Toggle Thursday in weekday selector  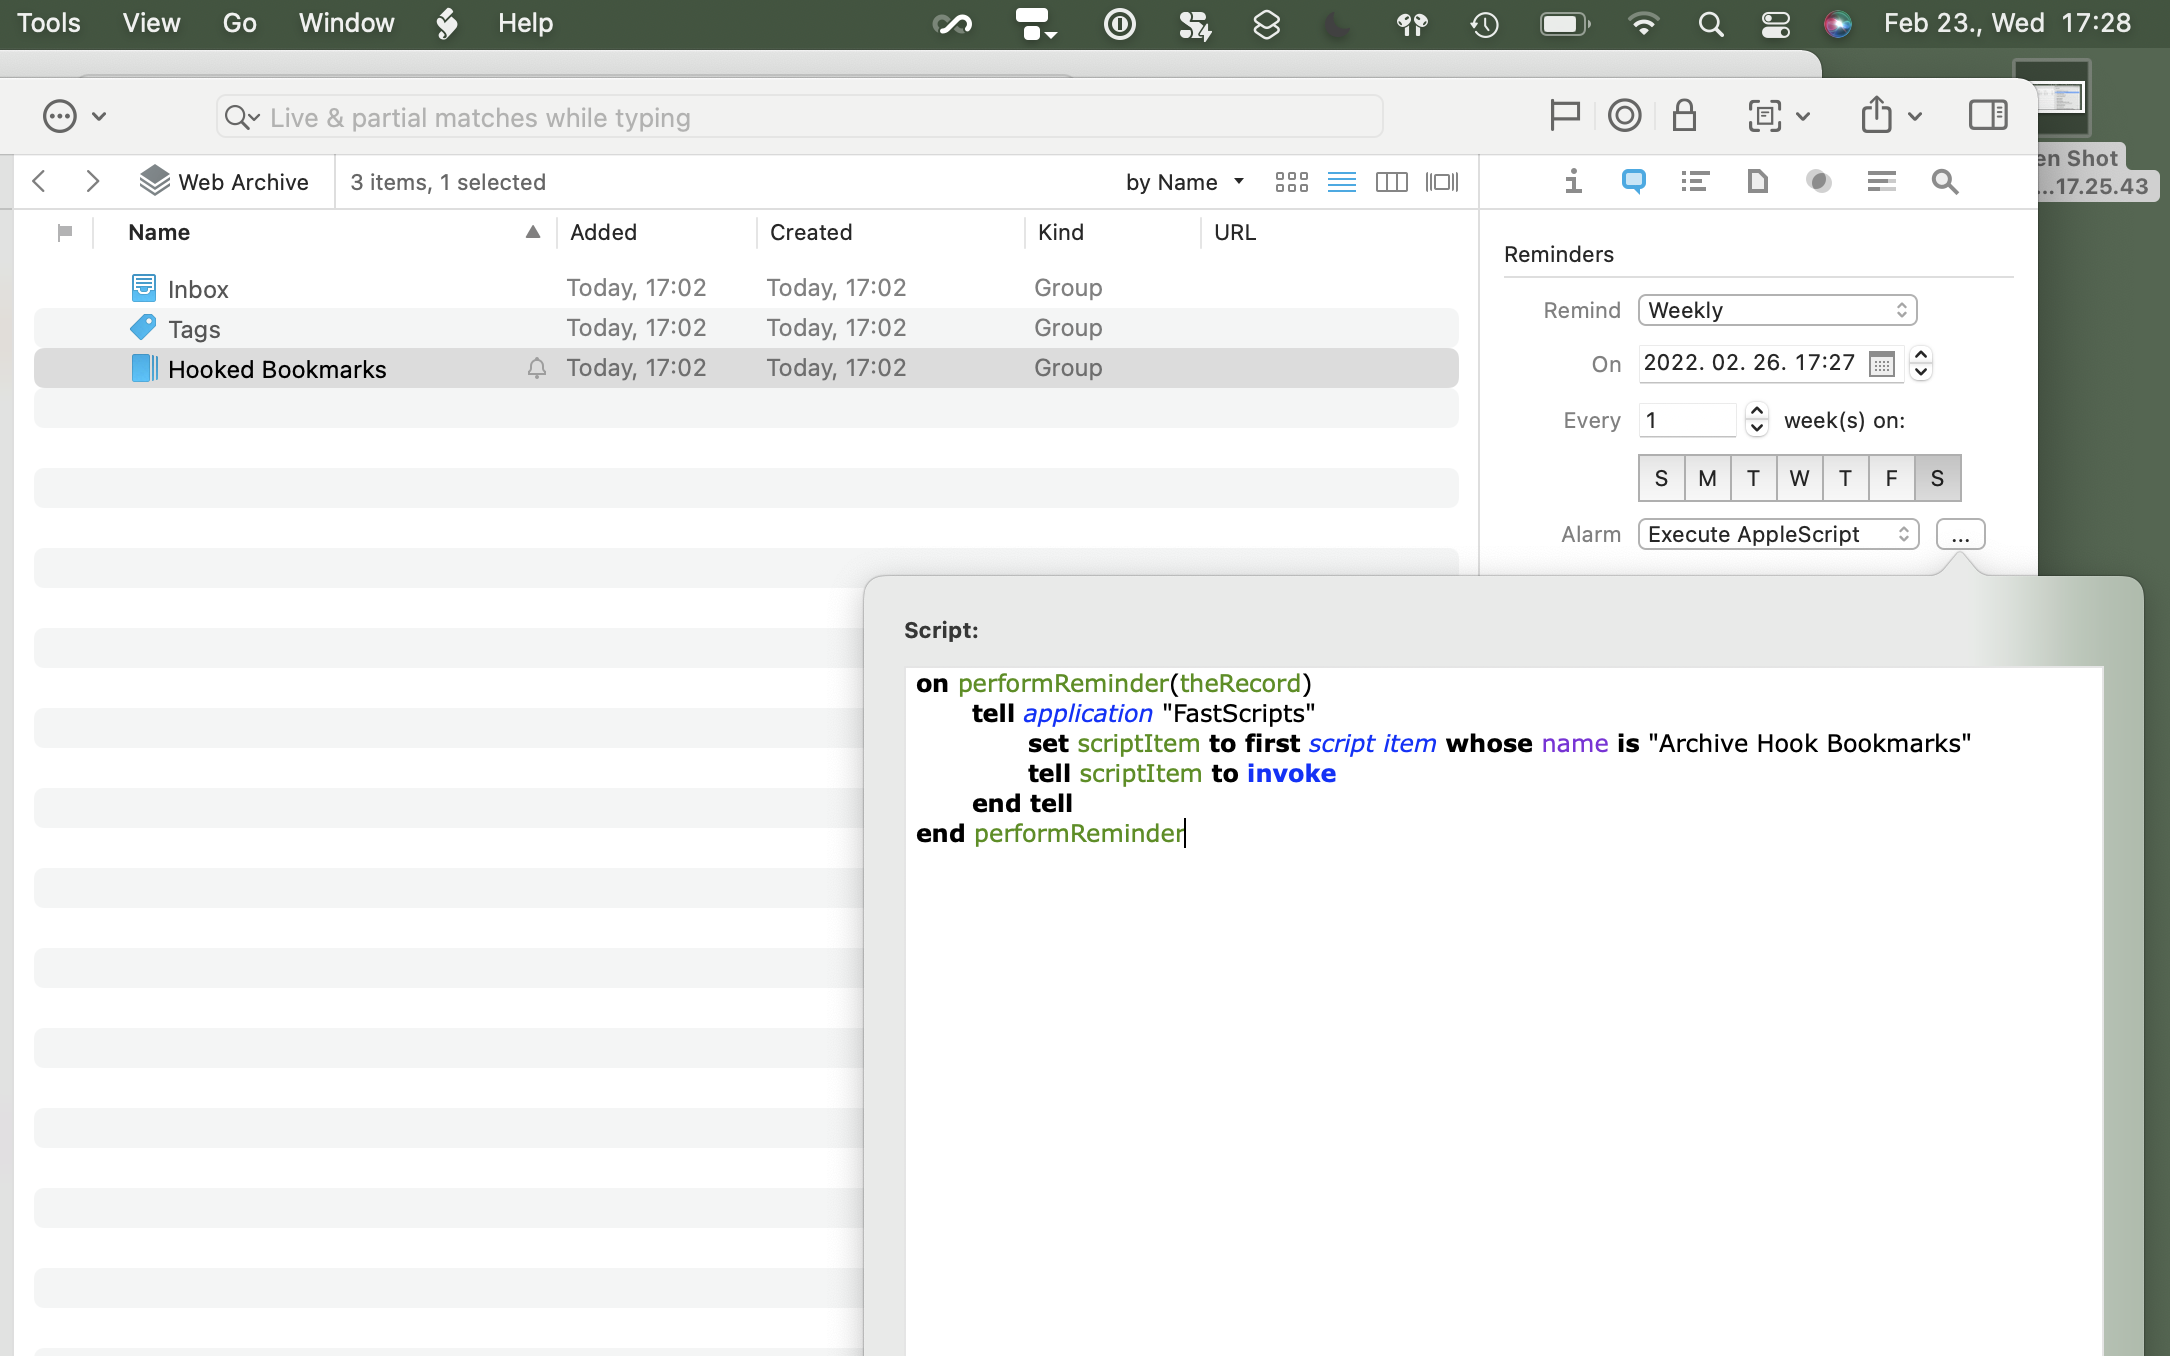[x=1845, y=478]
